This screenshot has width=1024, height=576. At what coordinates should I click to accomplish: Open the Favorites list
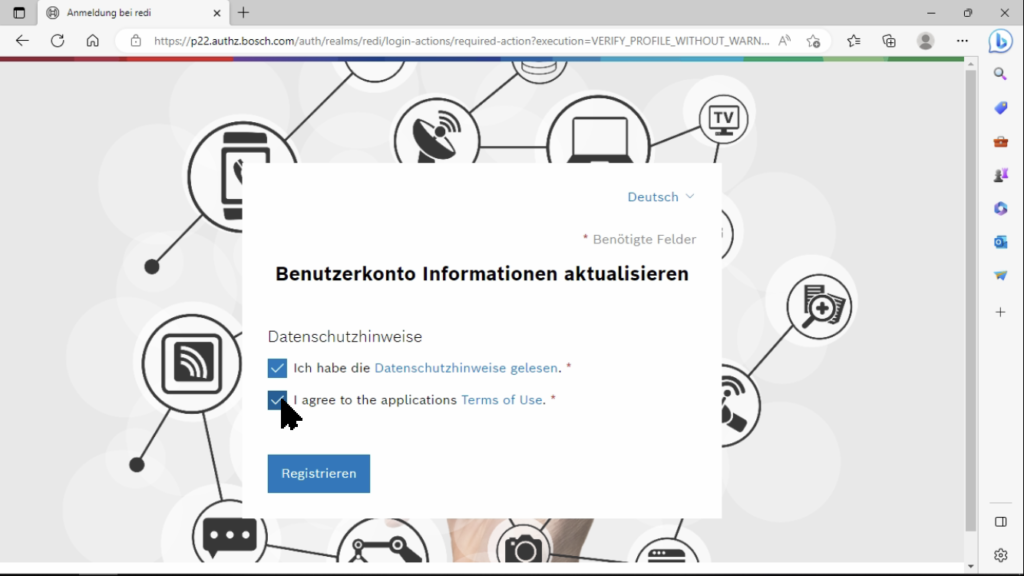tap(854, 40)
